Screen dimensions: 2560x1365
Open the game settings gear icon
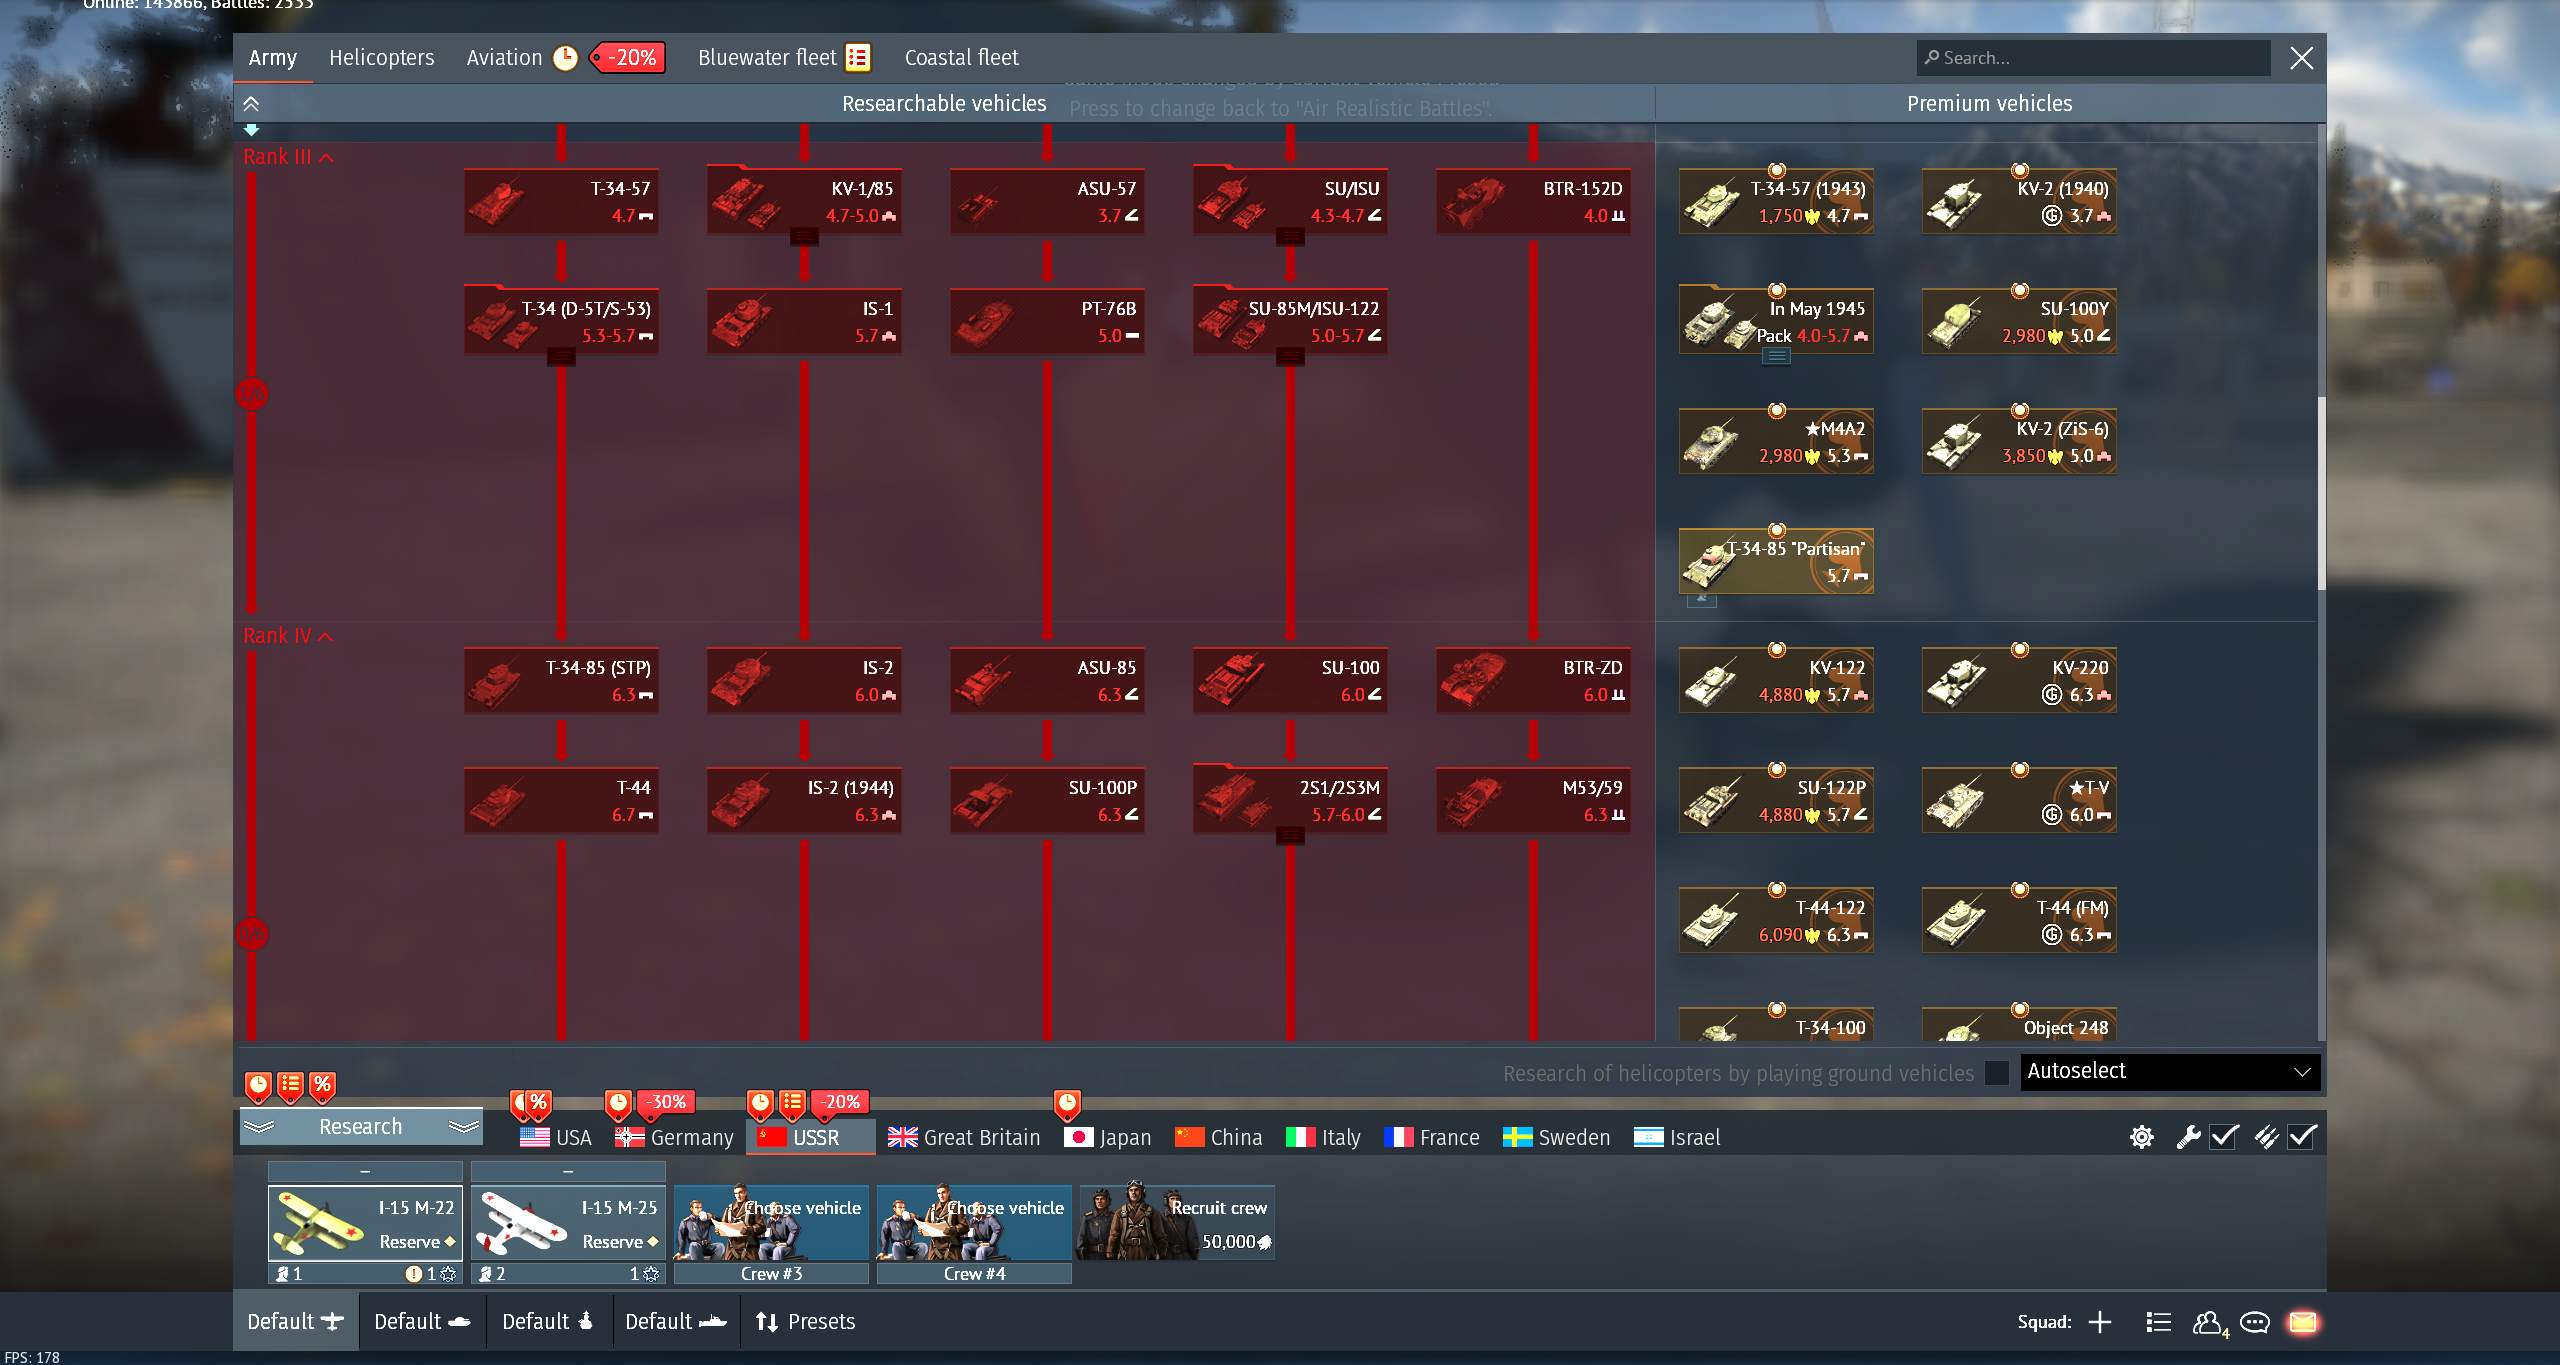coord(2141,1137)
